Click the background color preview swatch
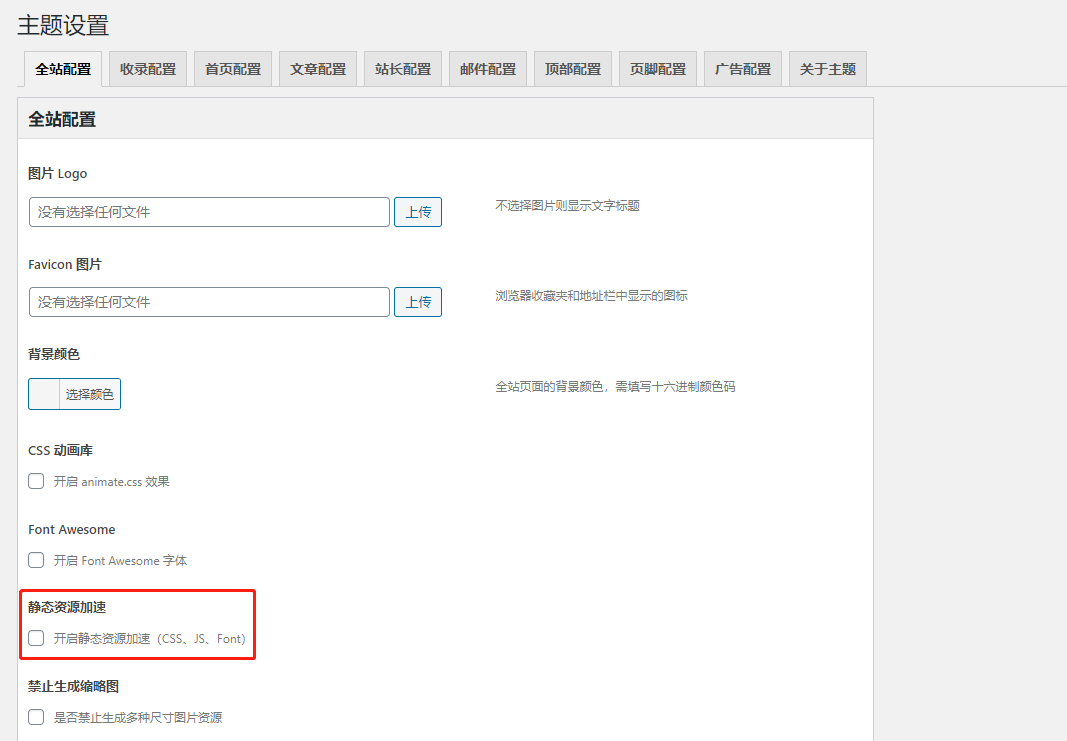The height and width of the screenshot is (741, 1067). point(41,393)
